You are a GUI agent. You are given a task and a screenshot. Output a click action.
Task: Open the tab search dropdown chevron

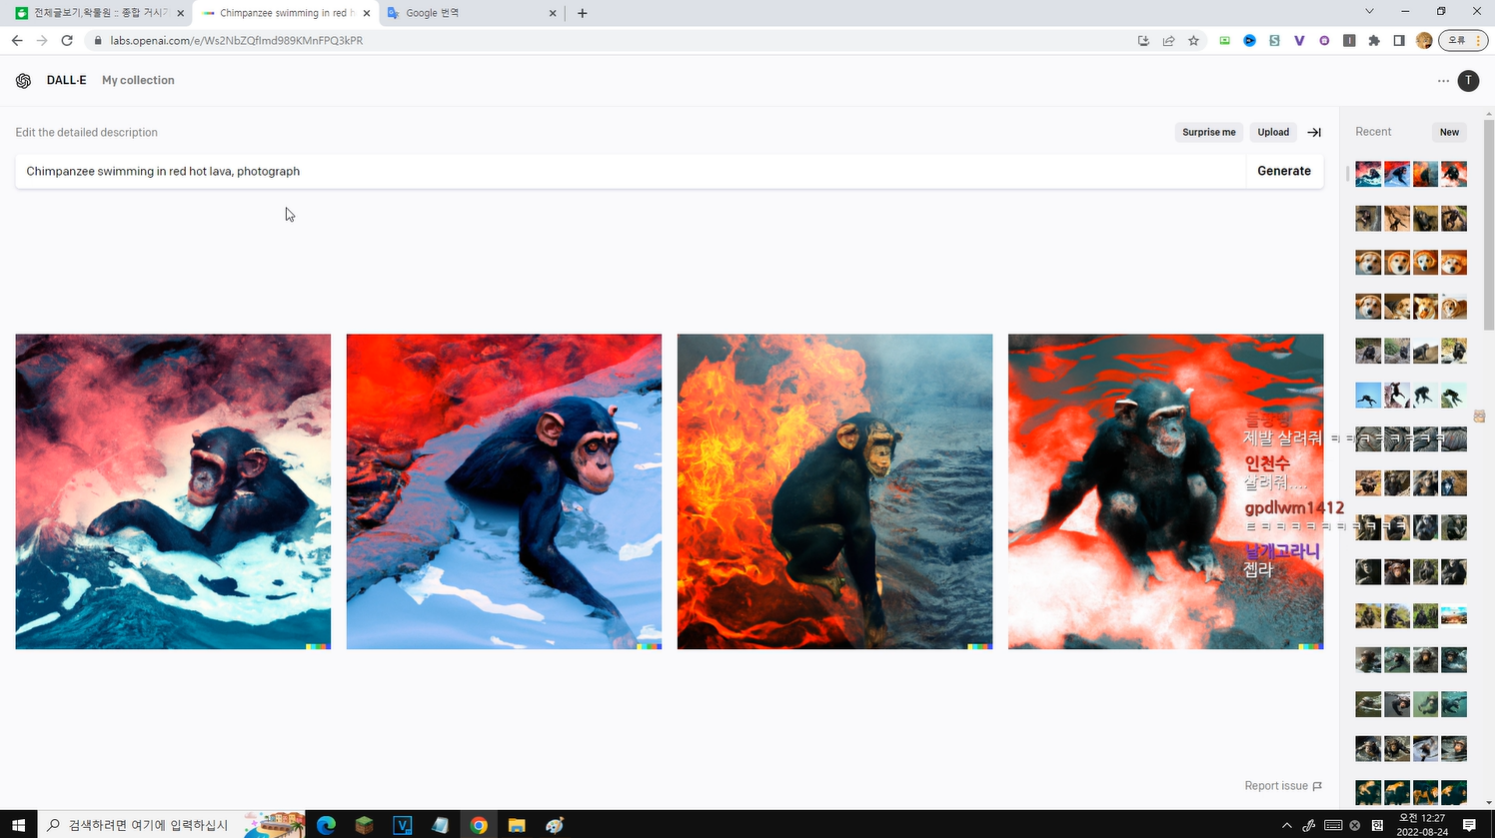(1369, 12)
